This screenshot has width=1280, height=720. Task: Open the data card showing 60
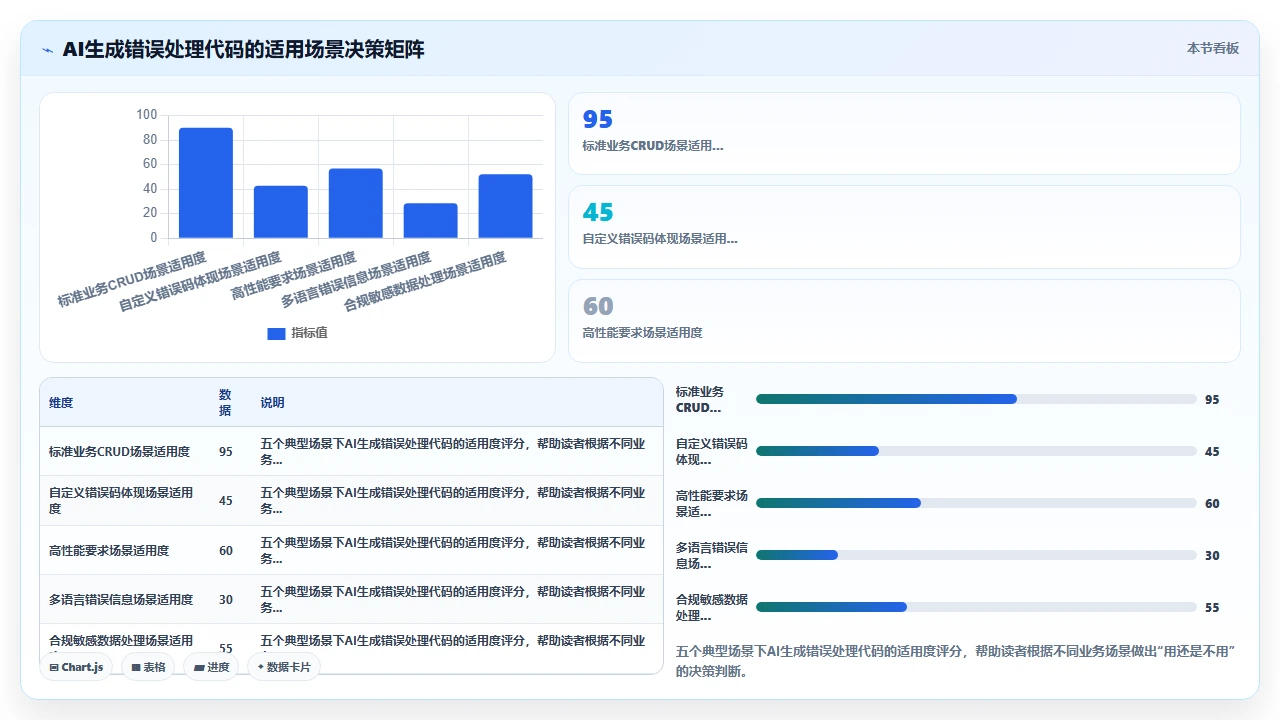904,321
